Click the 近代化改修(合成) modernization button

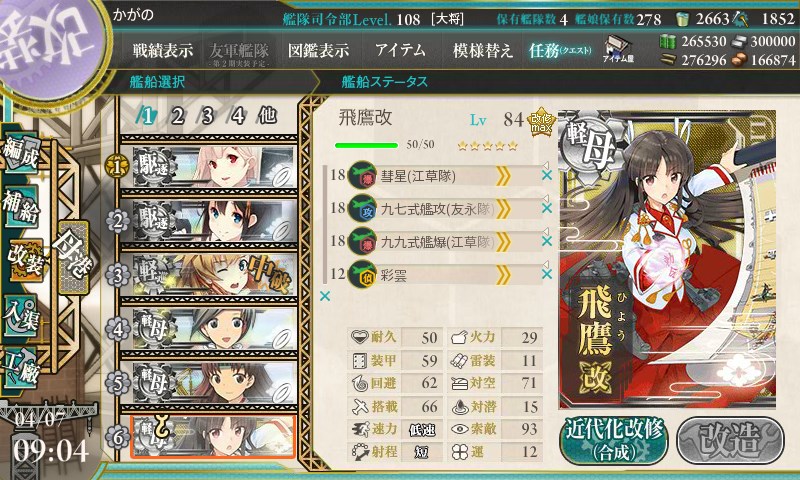click(x=614, y=440)
